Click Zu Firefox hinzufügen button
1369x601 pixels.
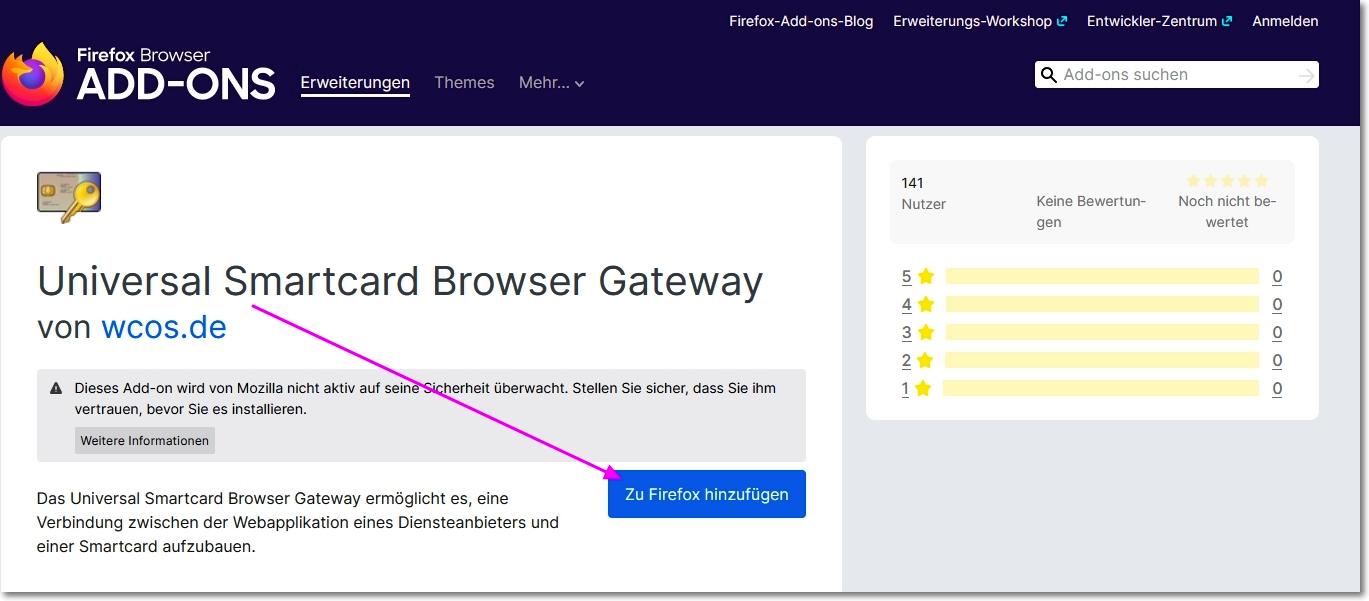click(x=707, y=494)
